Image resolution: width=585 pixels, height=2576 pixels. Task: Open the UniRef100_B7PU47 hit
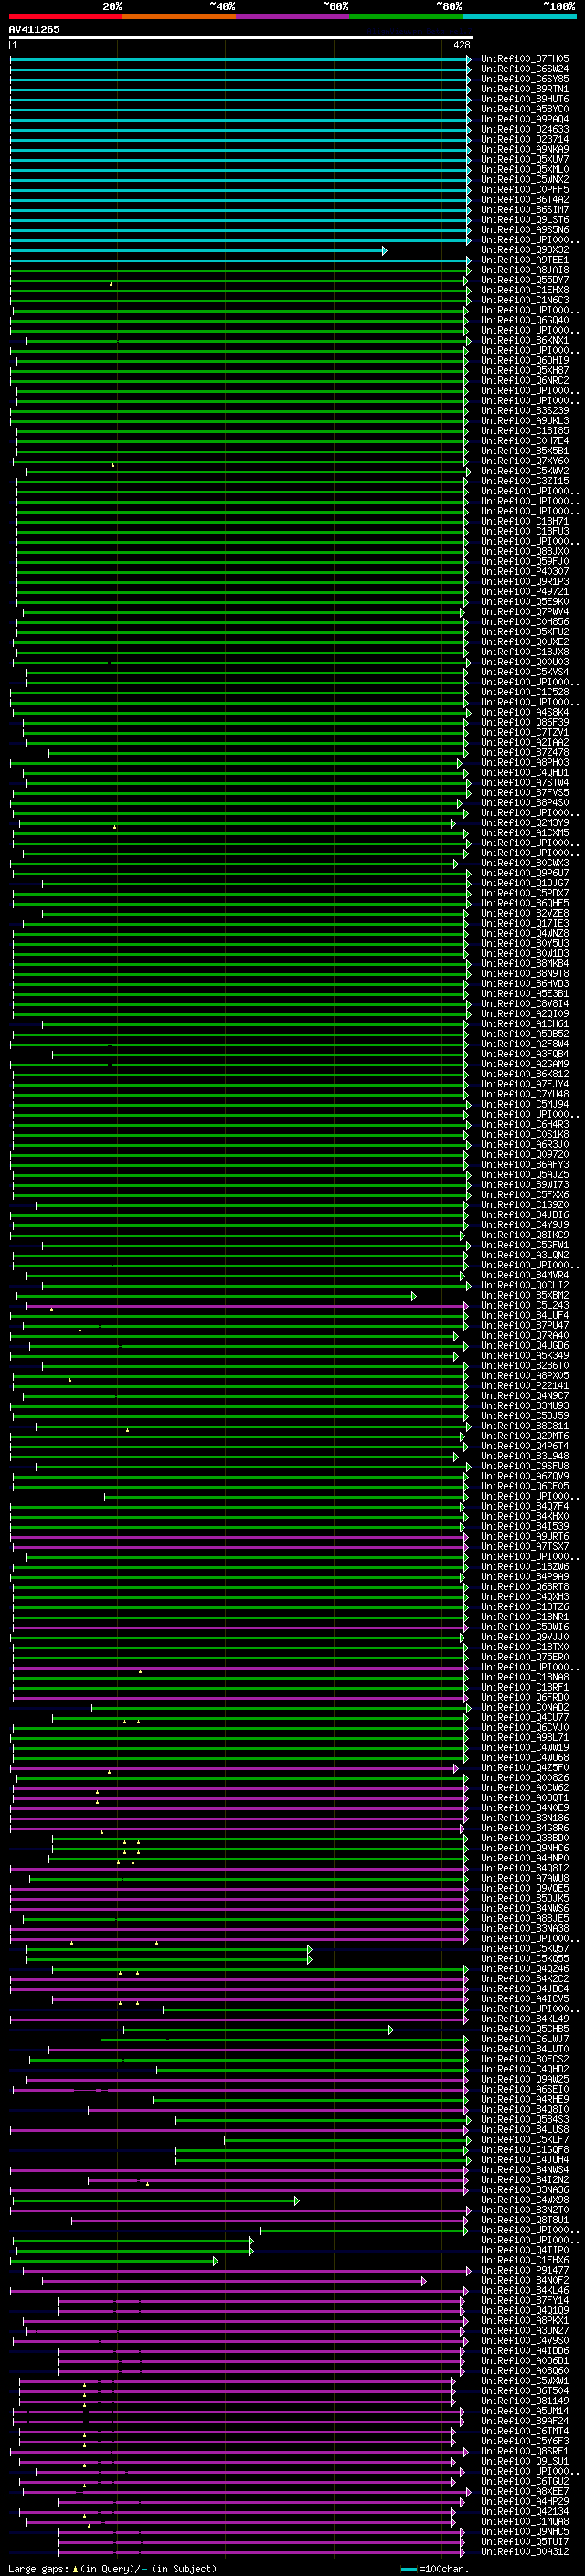(x=525, y=1326)
